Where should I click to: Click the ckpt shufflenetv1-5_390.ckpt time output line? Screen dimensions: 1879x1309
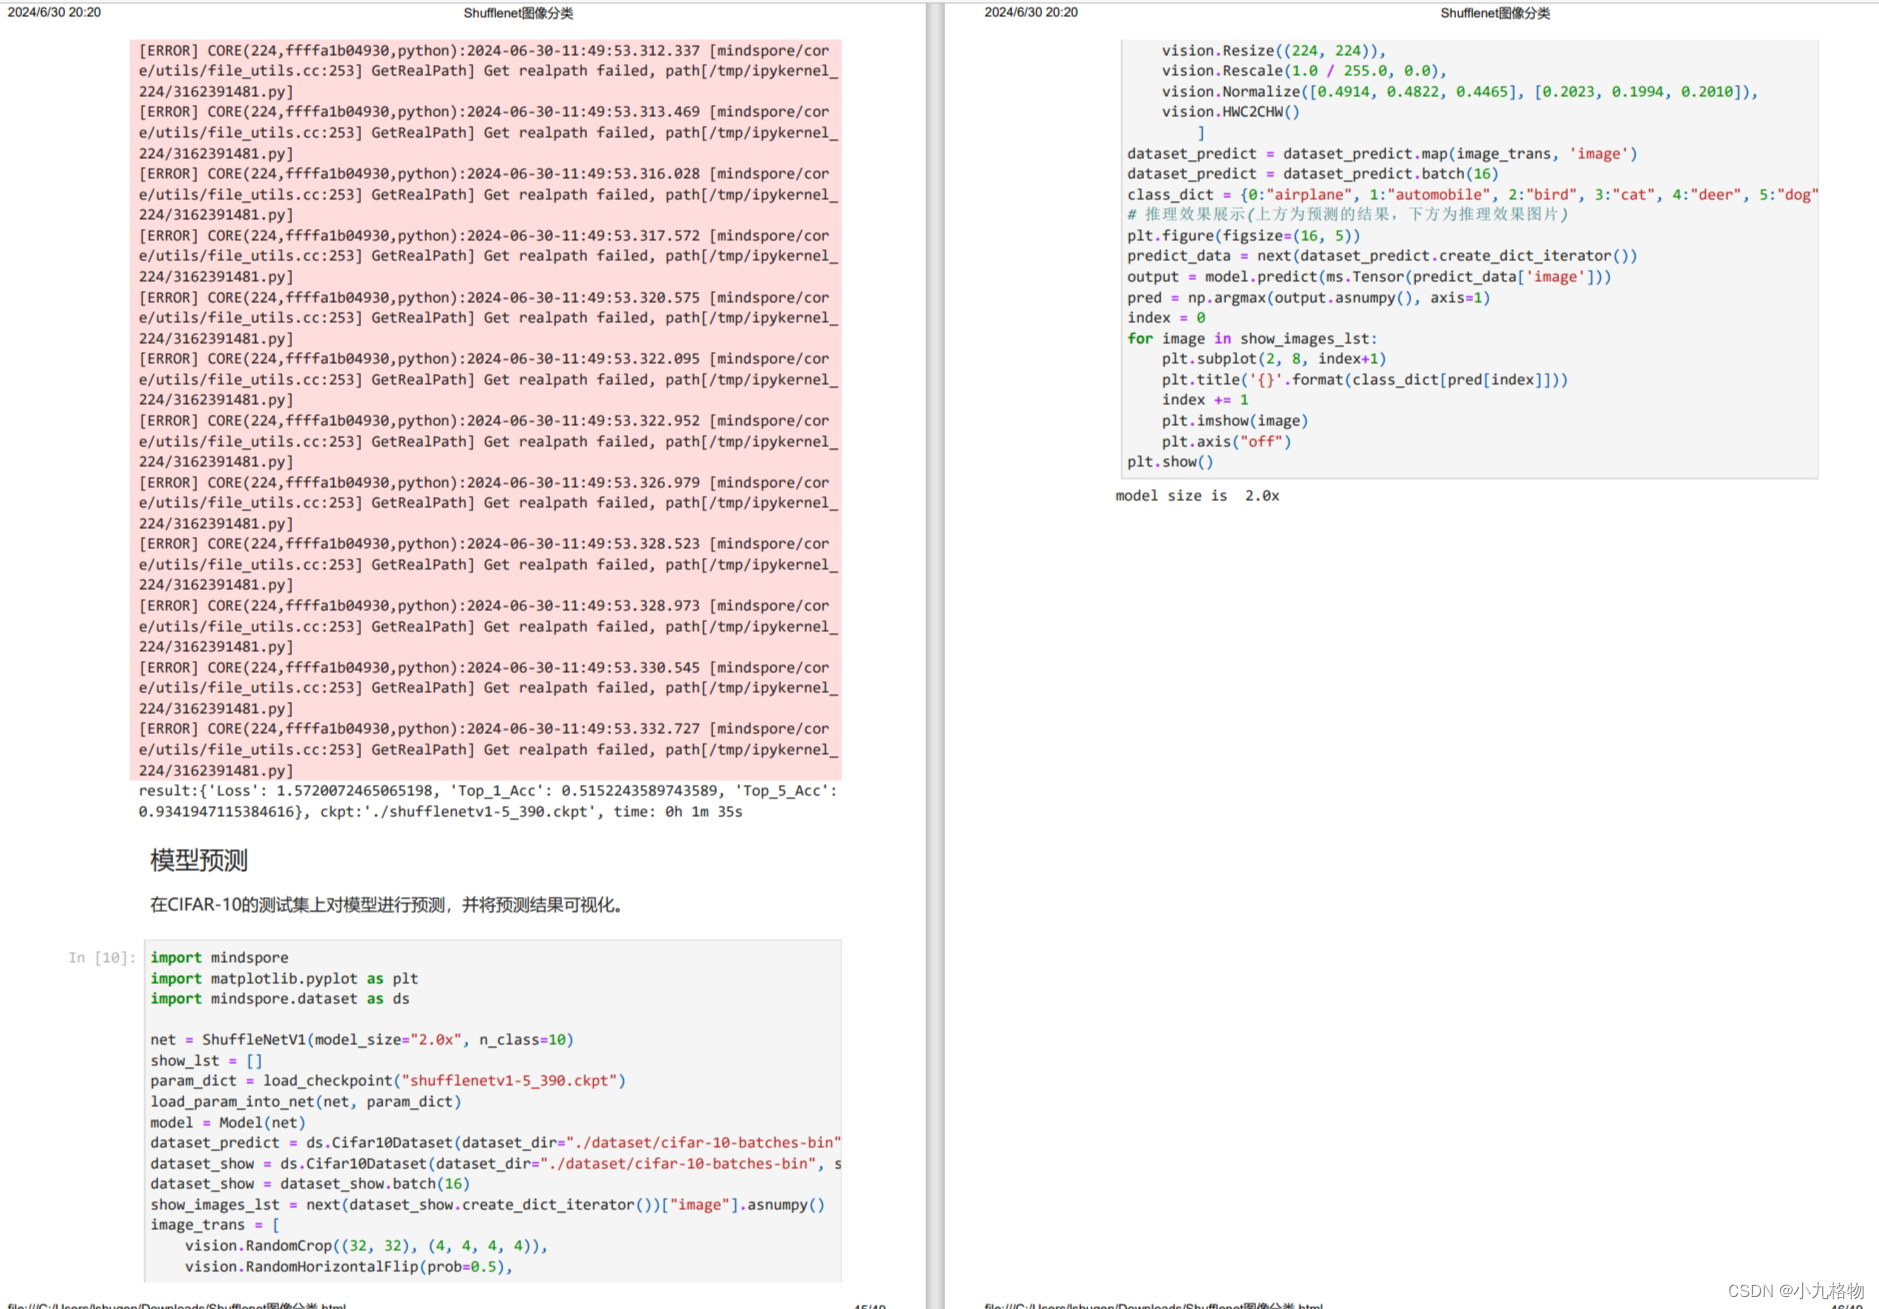[440, 812]
